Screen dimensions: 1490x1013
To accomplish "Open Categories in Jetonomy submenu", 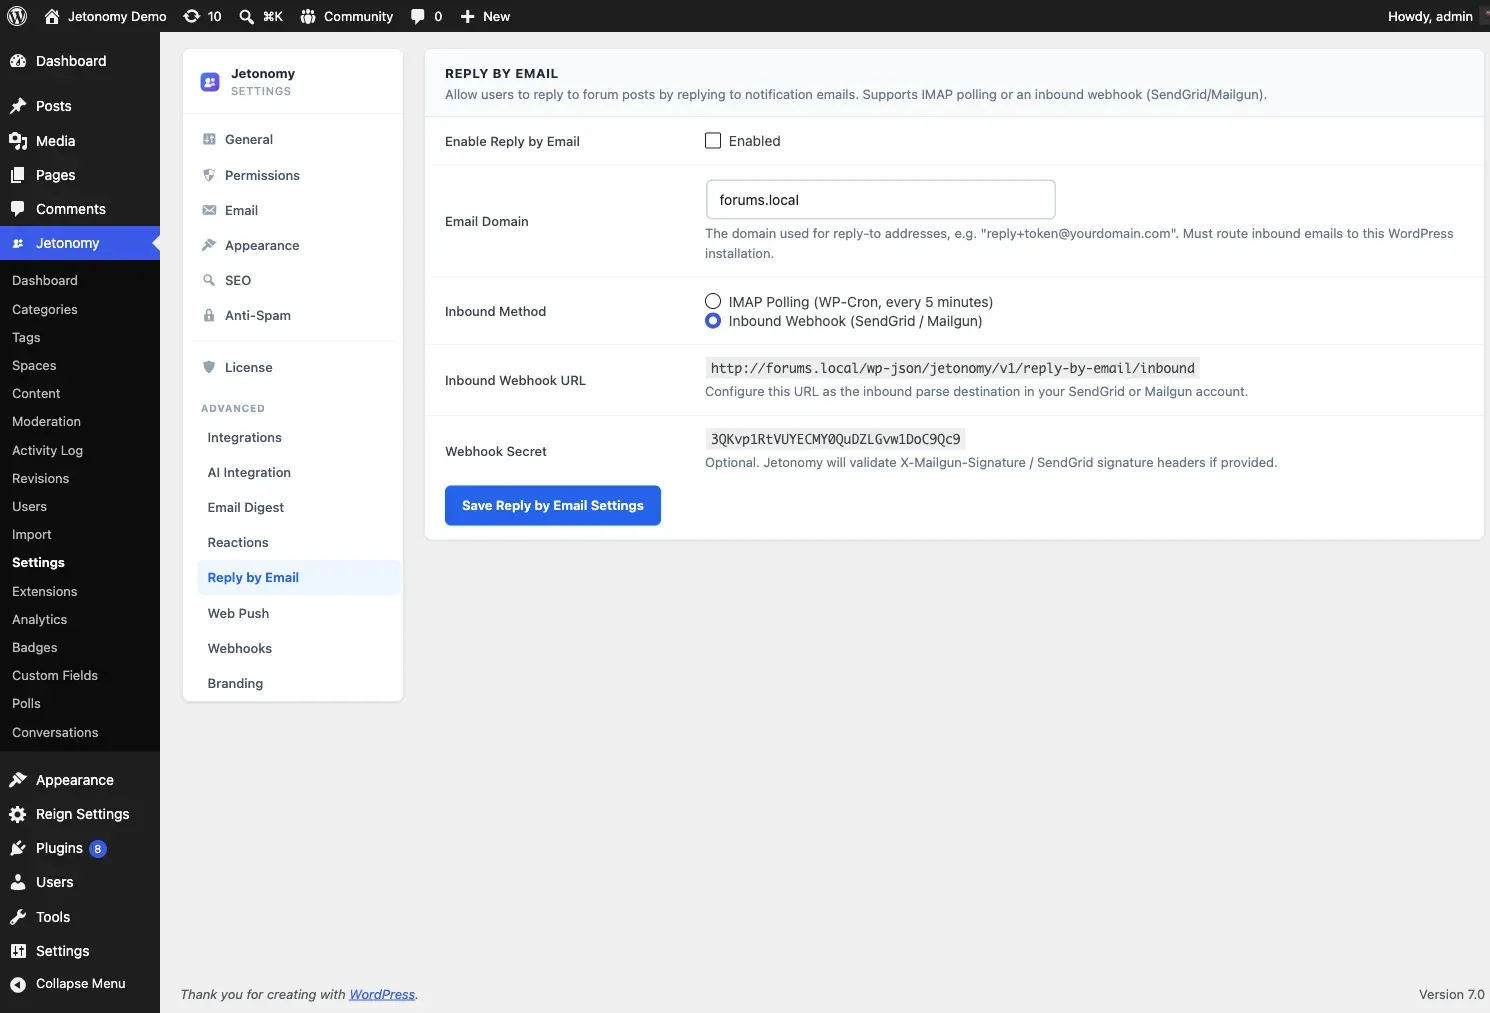I will (45, 310).
